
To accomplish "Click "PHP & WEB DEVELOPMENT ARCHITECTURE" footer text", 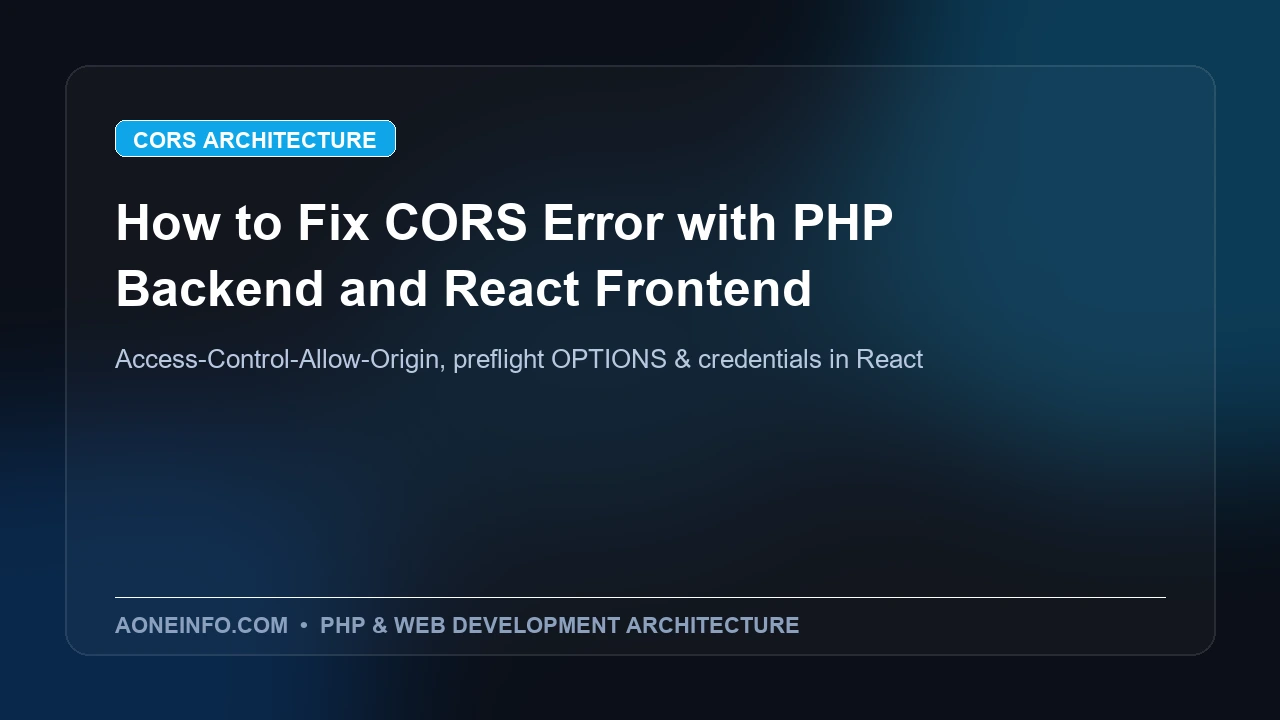I will click(x=559, y=625).
